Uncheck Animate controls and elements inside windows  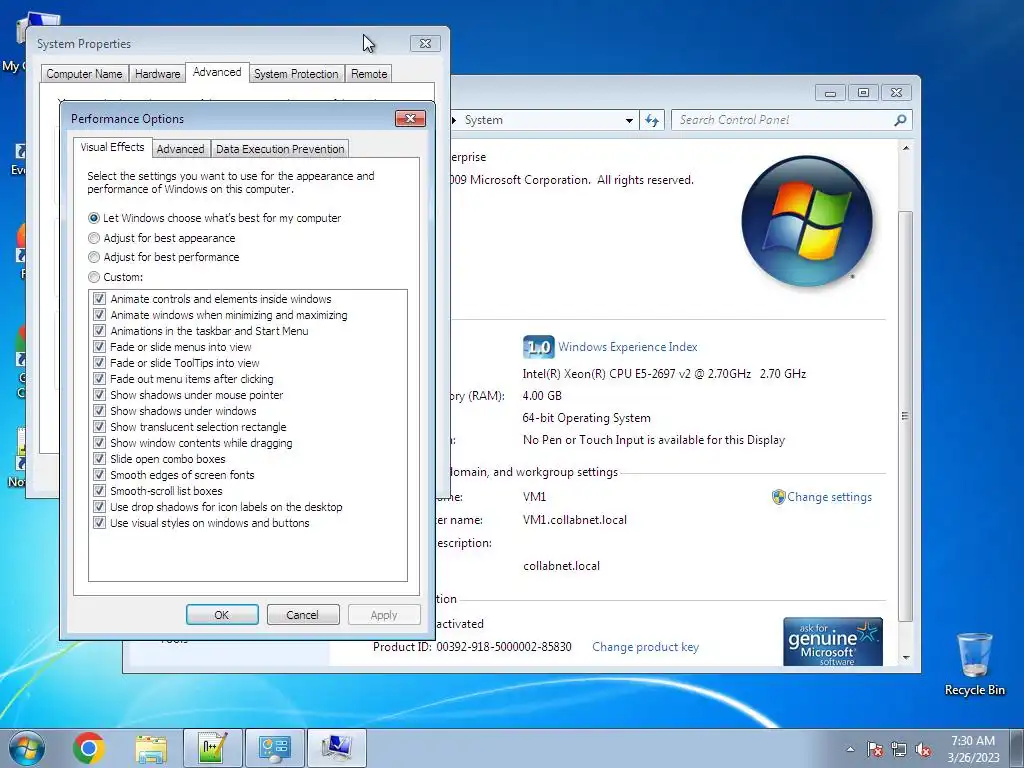[x=99, y=298]
